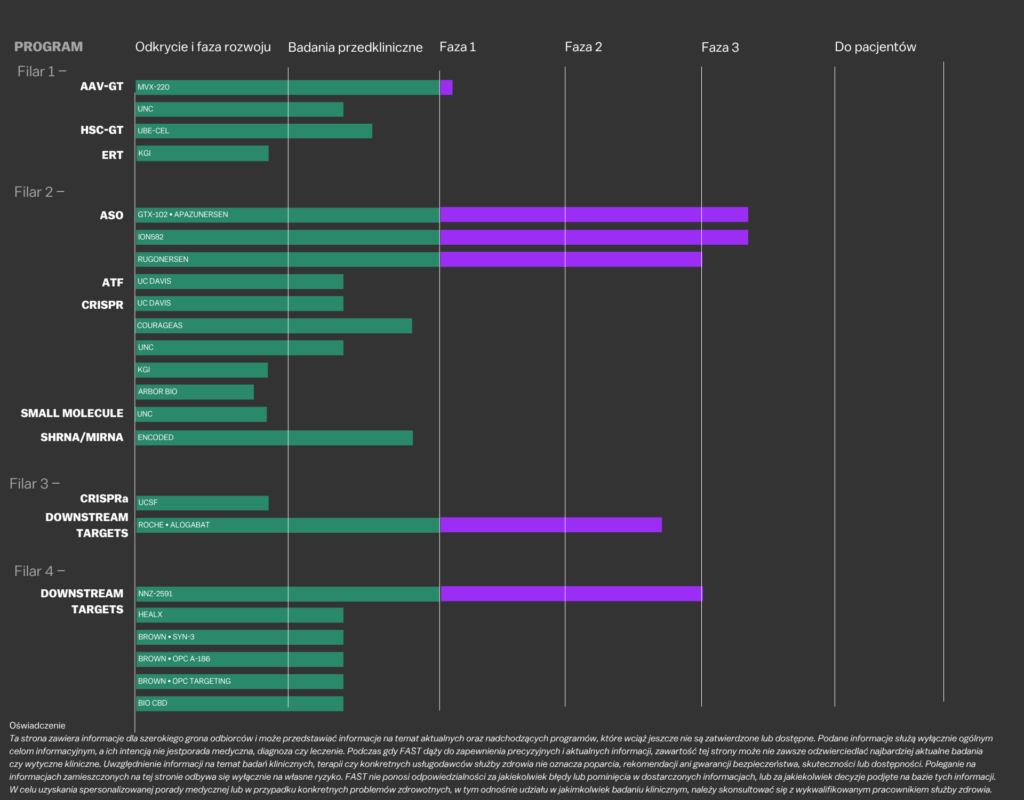Open the BIO CBD program bar

[239, 704]
